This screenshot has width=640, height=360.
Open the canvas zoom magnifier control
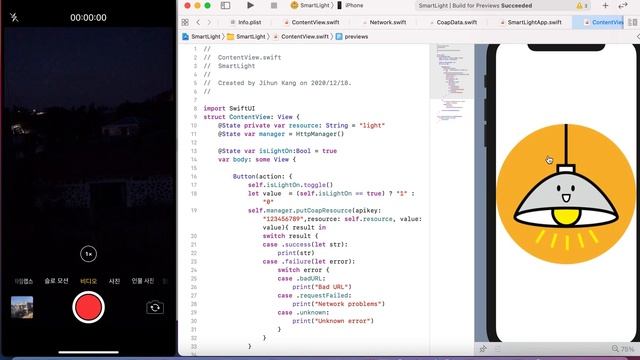click(615, 349)
